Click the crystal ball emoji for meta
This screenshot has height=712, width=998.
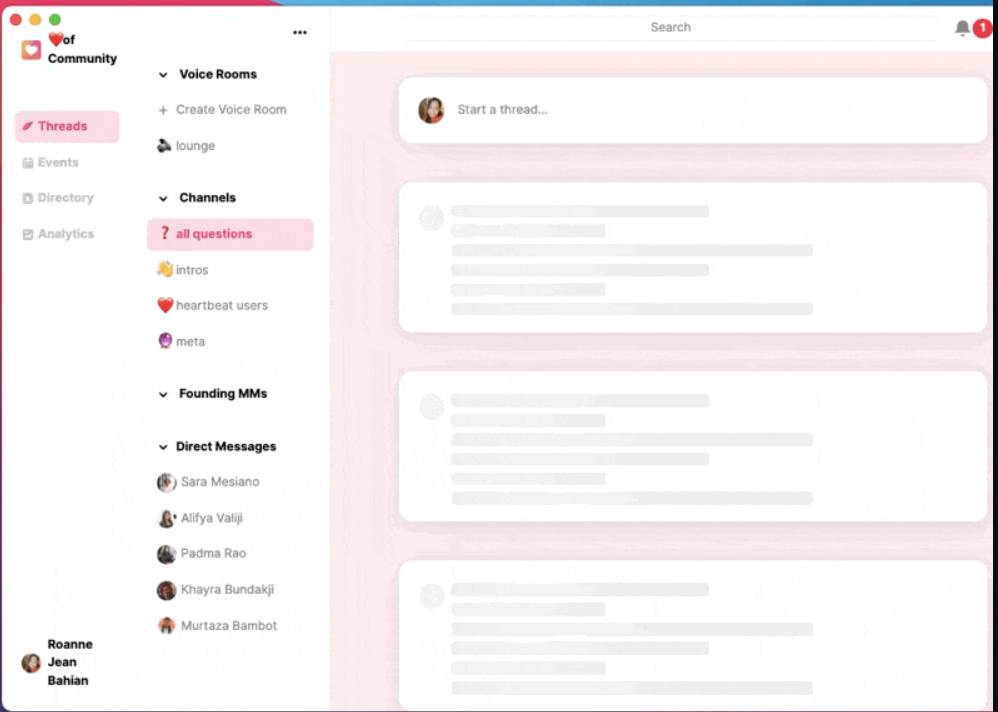[x=165, y=341]
